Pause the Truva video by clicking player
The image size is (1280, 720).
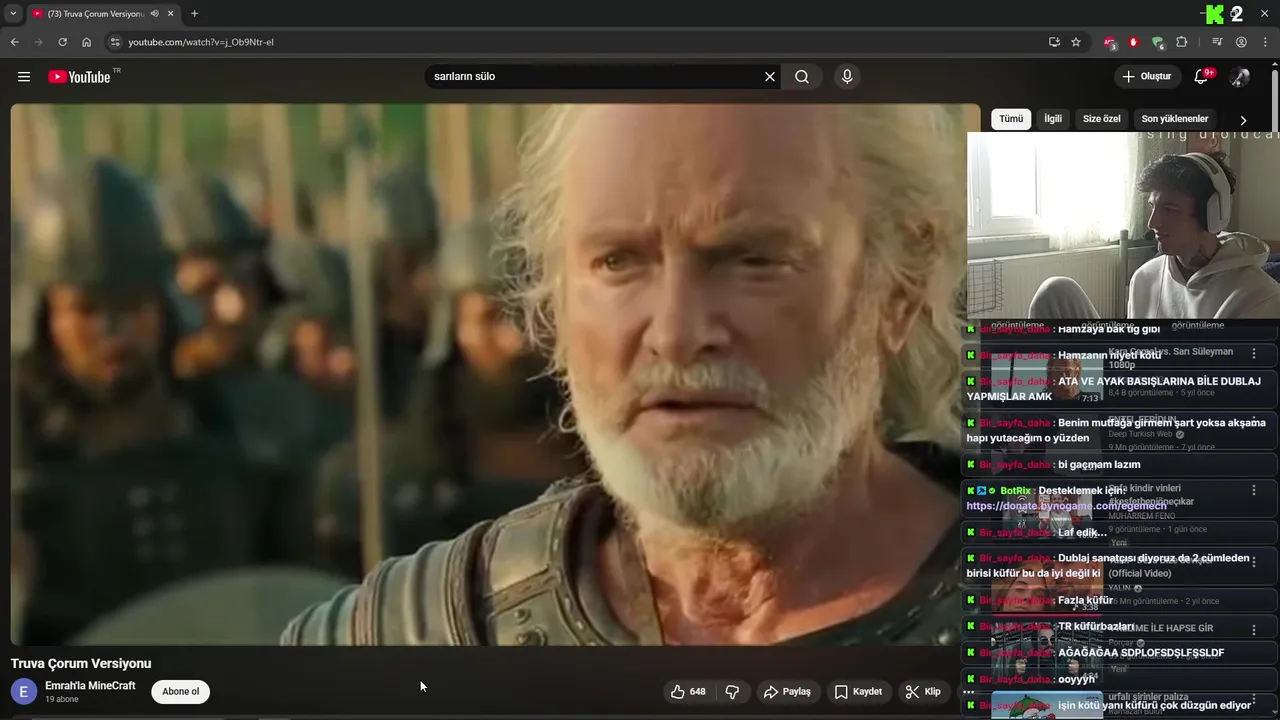(x=495, y=375)
